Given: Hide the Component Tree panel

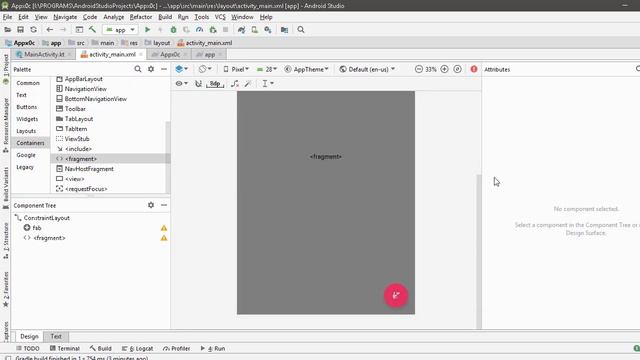Looking at the screenshot, I should 164,205.
